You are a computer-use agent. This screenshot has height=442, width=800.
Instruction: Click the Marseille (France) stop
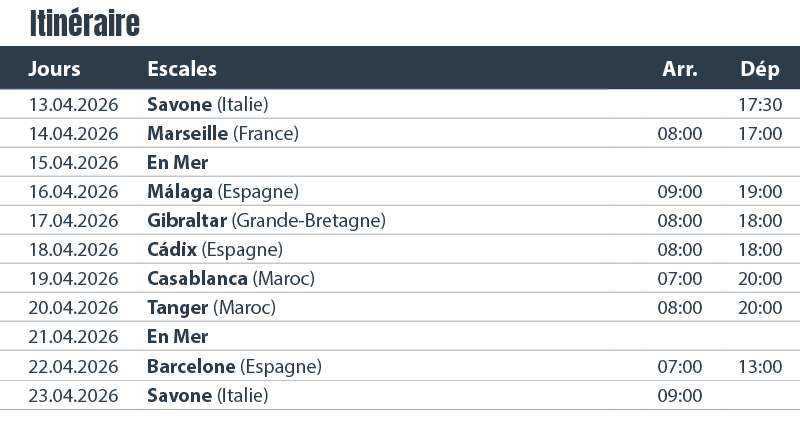(223, 133)
